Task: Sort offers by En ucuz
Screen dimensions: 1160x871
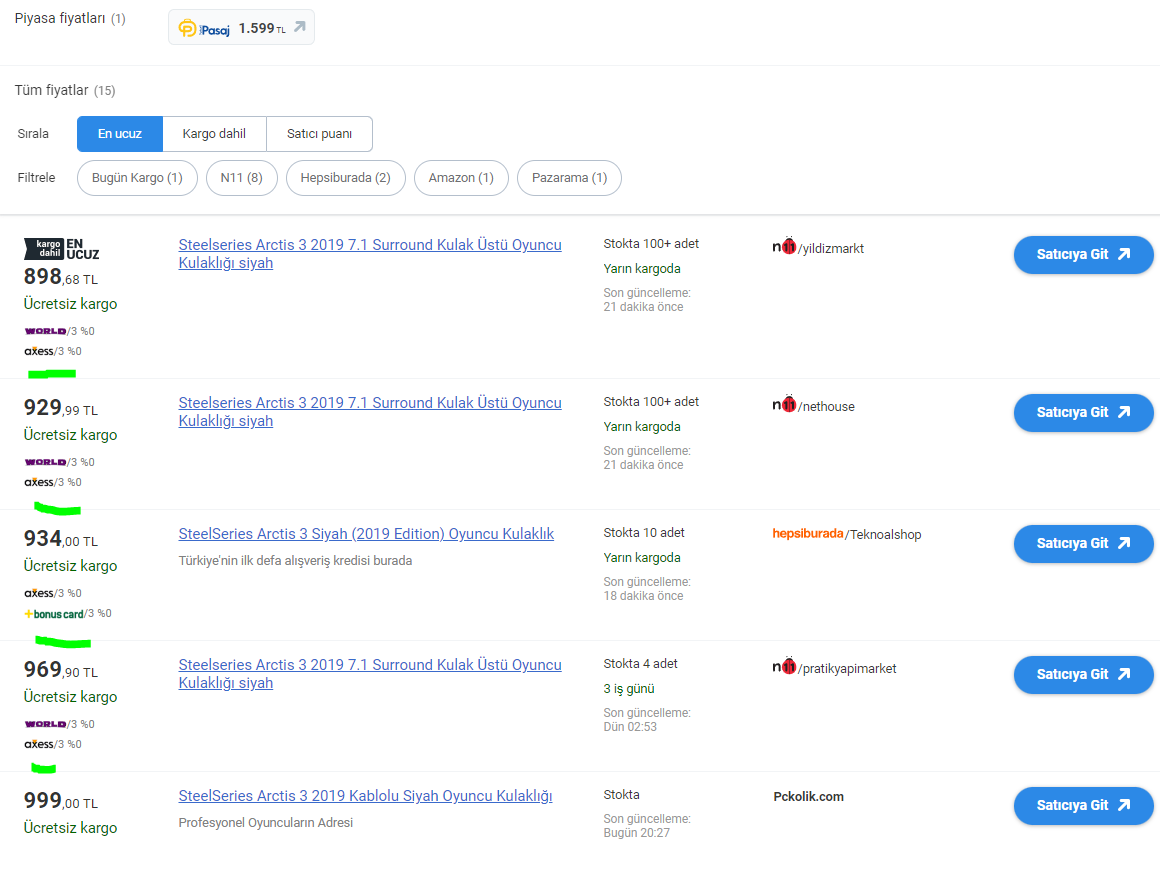Action: click(120, 134)
